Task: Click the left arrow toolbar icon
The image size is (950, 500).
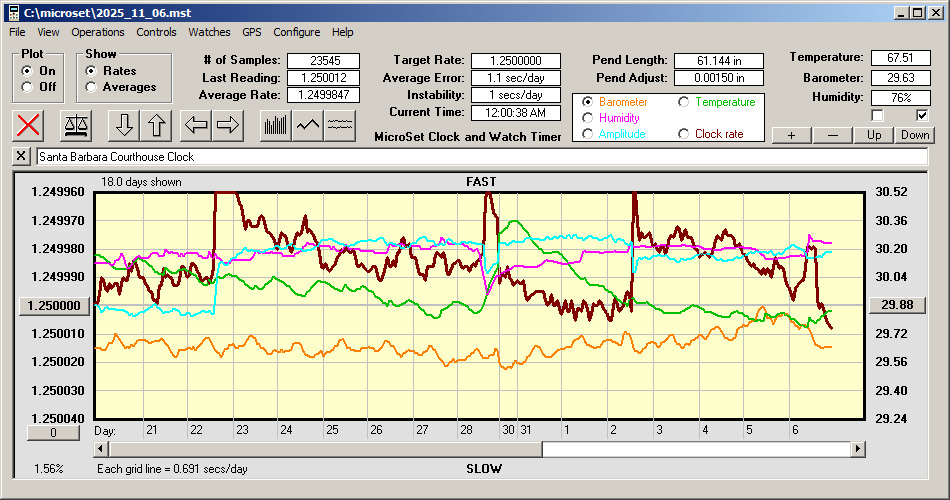Action: pyautogui.click(x=196, y=125)
